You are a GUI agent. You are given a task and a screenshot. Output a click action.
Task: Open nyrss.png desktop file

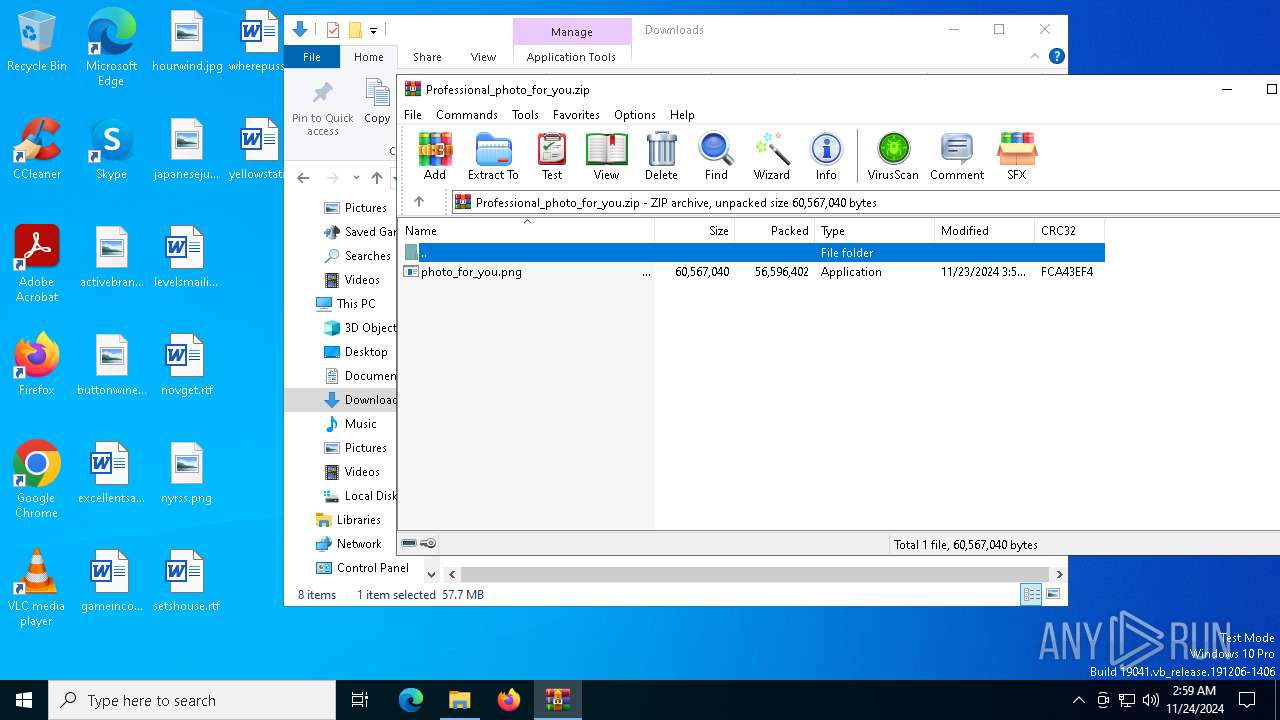(187, 474)
